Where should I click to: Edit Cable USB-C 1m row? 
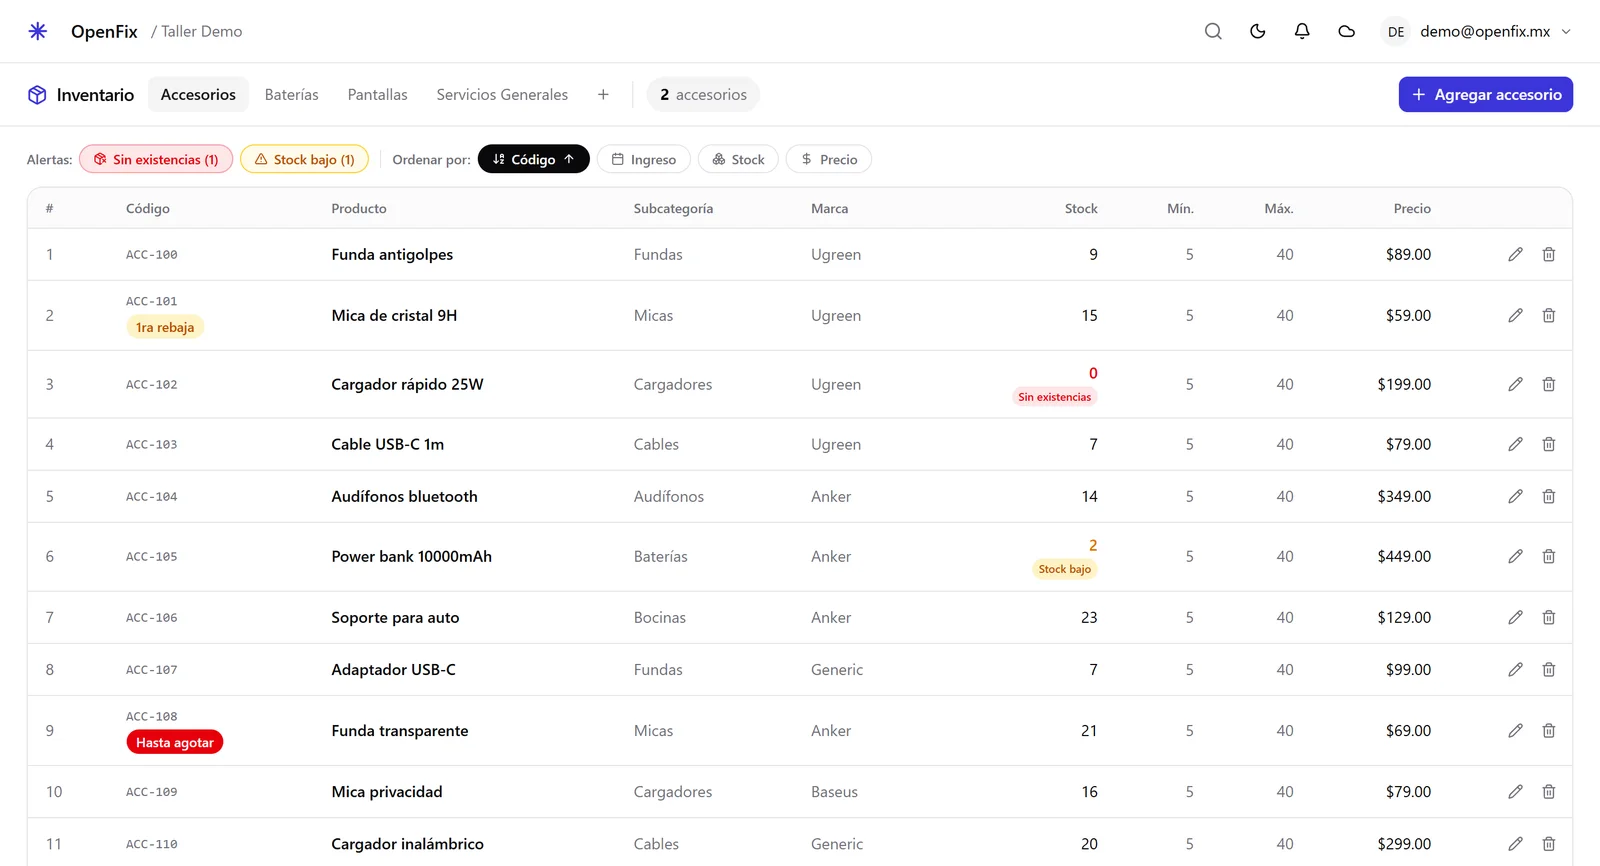click(1516, 444)
